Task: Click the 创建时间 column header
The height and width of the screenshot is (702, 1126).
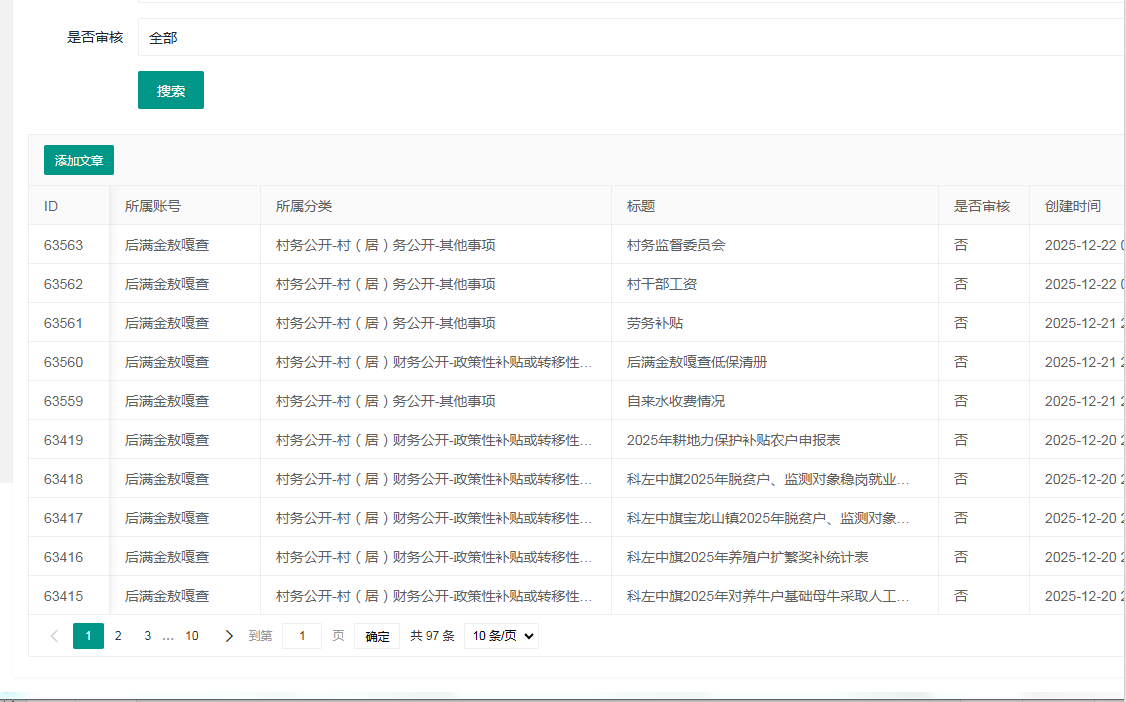Action: (x=1072, y=206)
